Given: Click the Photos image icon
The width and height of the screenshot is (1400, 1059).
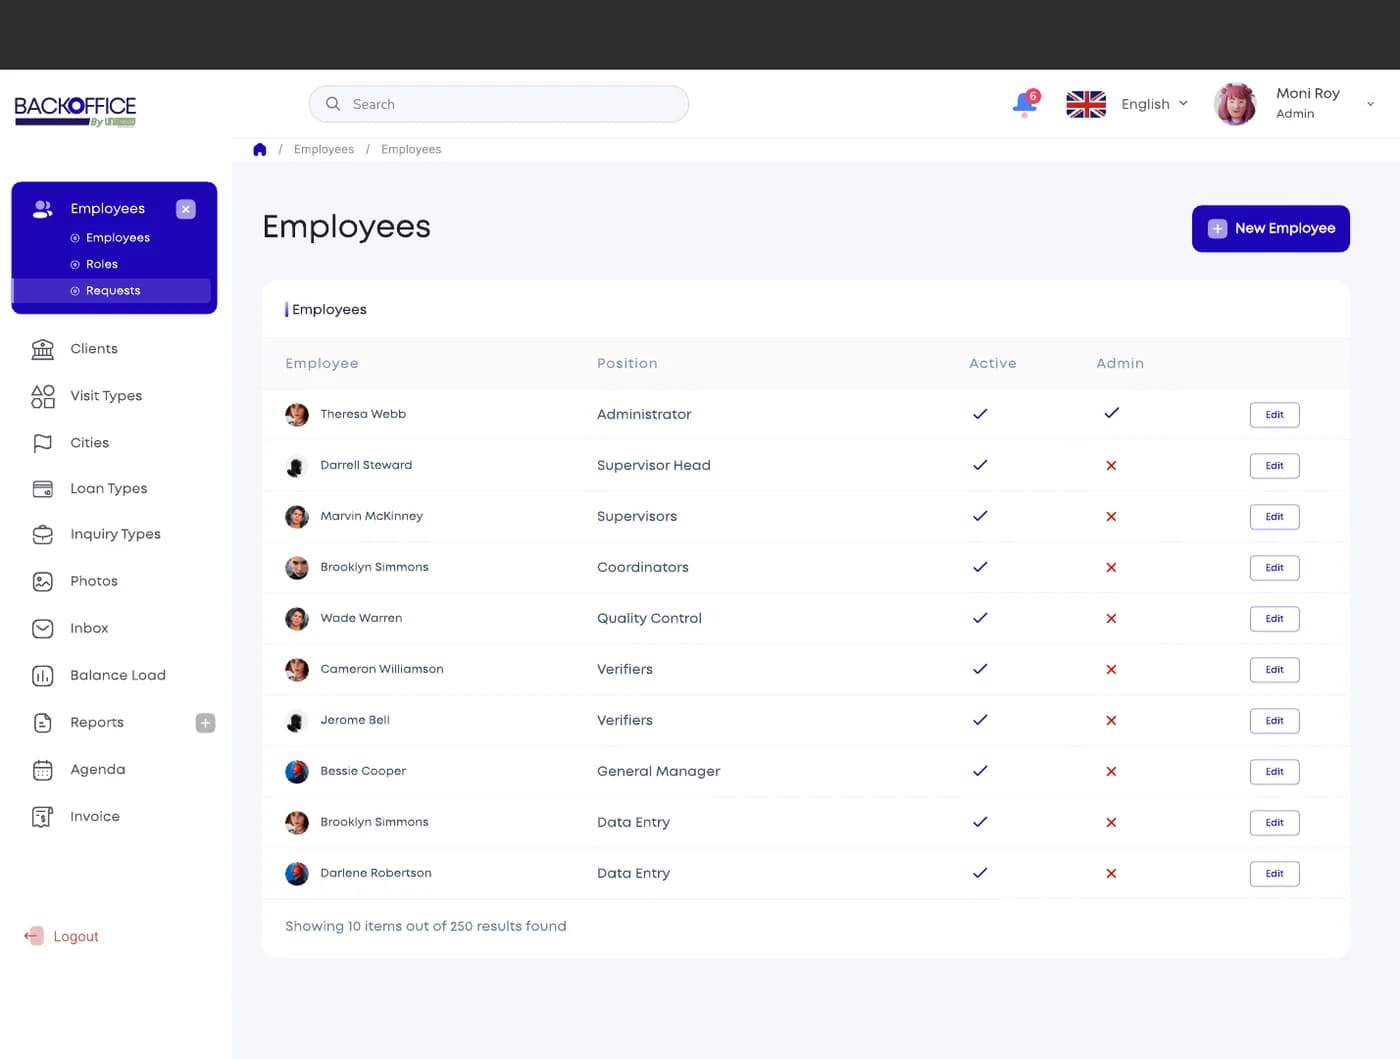Looking at the screenshot, I should 42,582.
